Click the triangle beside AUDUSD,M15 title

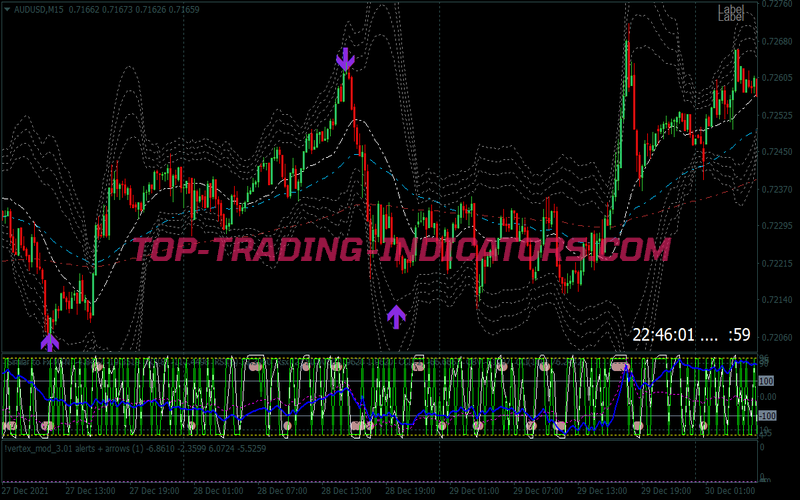[x=7, y=9]
